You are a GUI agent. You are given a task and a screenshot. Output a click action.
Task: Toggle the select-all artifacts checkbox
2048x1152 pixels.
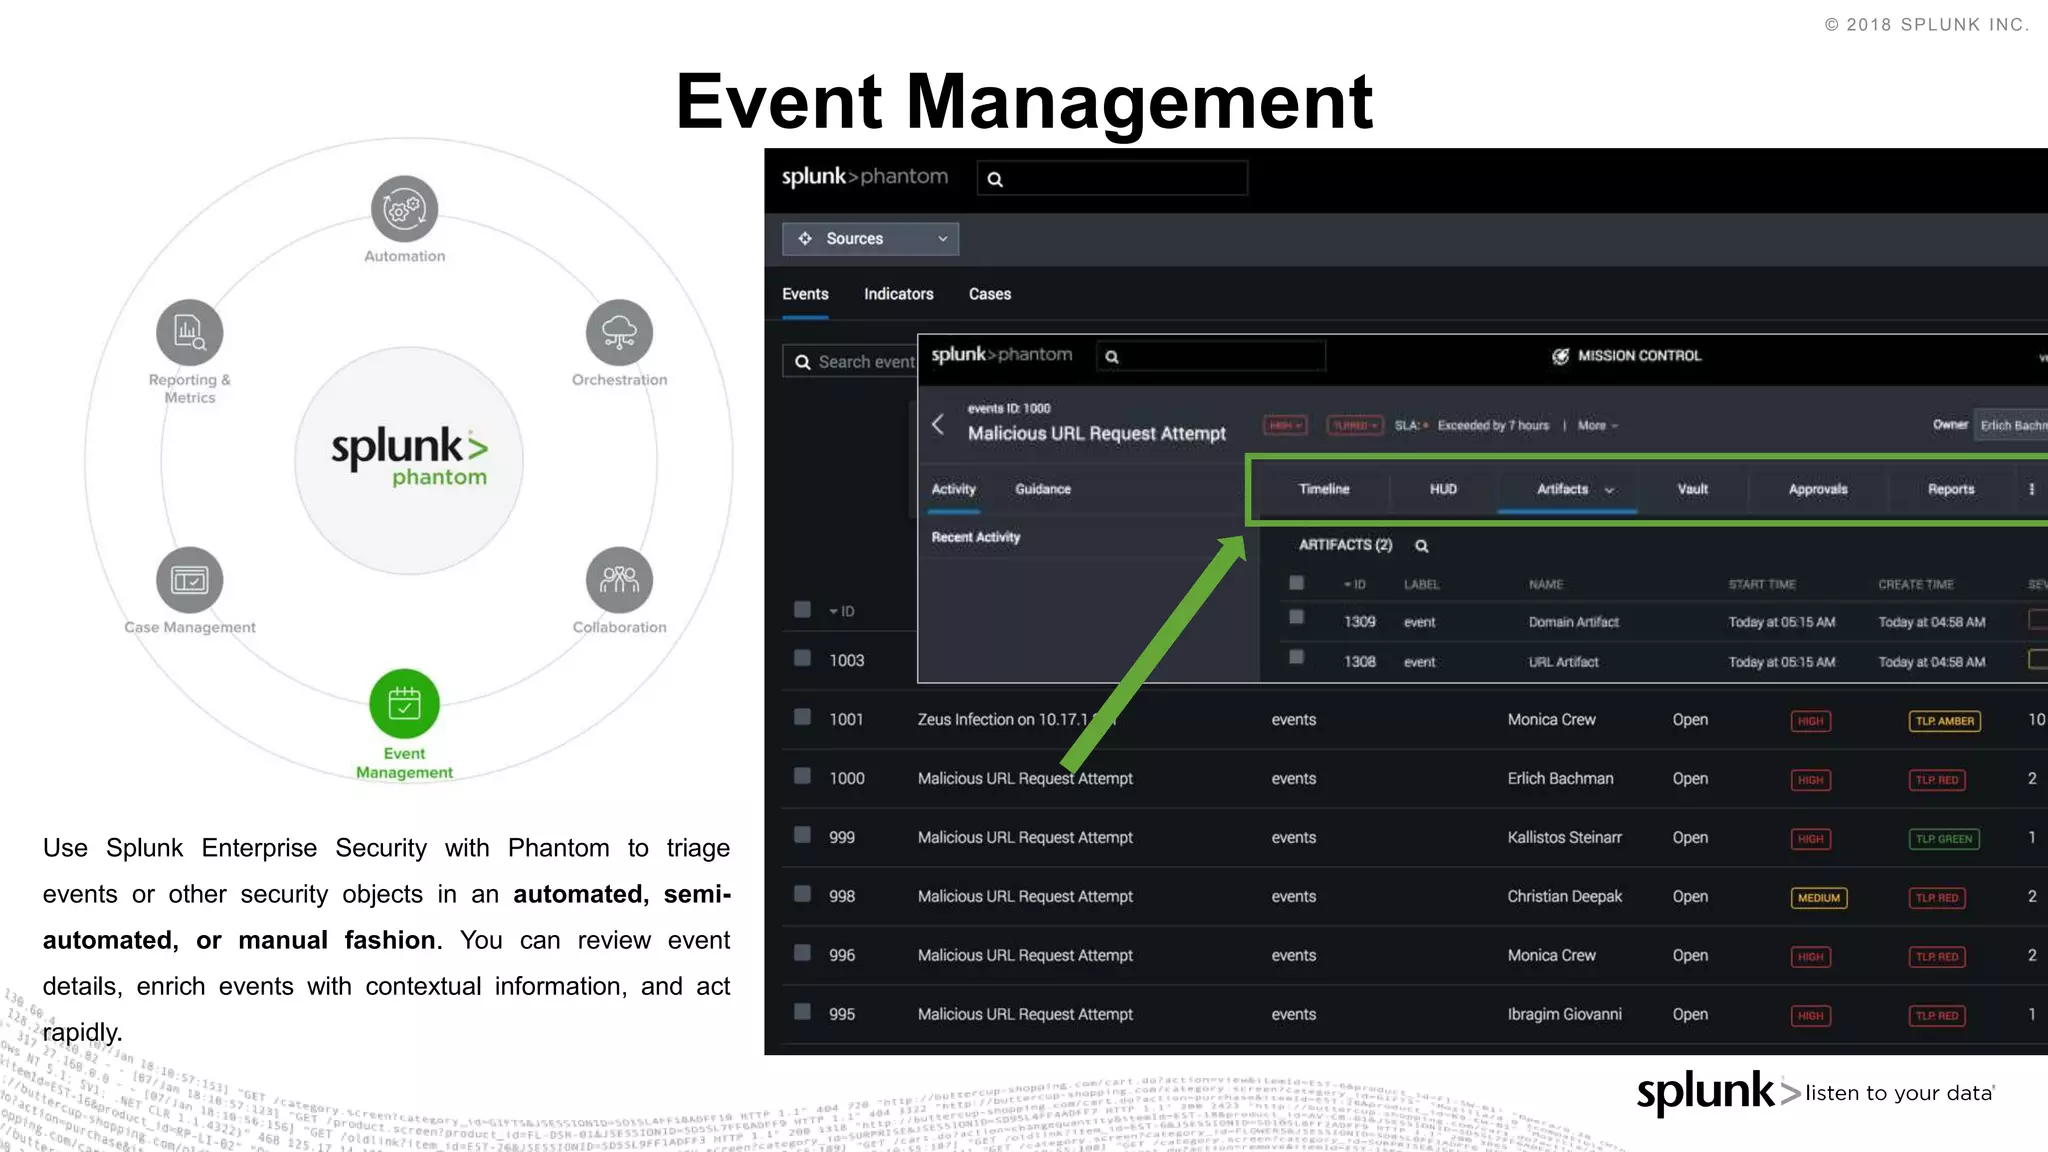tap(1296, 583)
